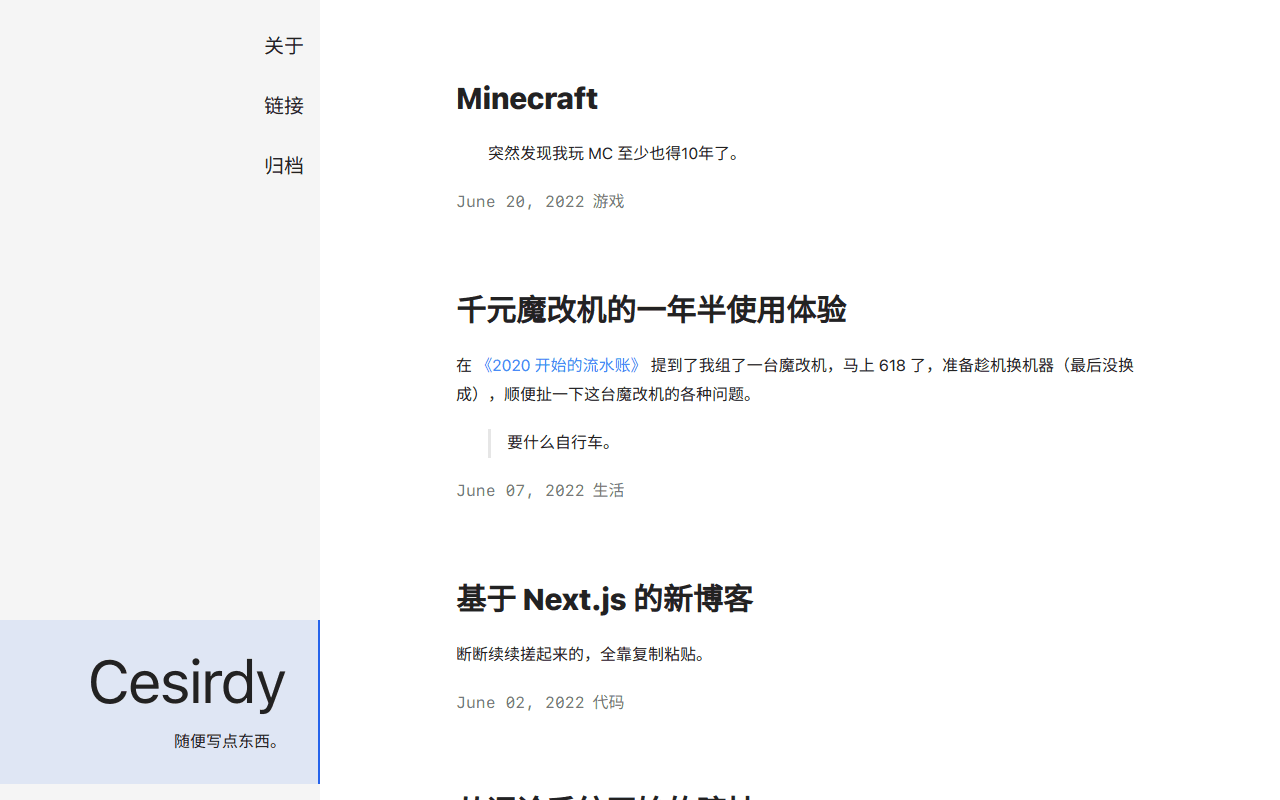Open the Minecraft post title
1280x800 pixels.
coord(527,98)
